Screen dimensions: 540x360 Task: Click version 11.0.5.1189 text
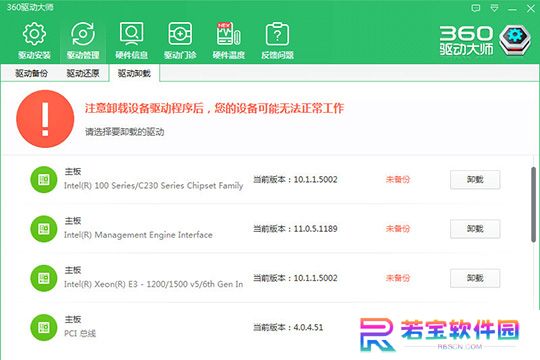click(315, 229)
